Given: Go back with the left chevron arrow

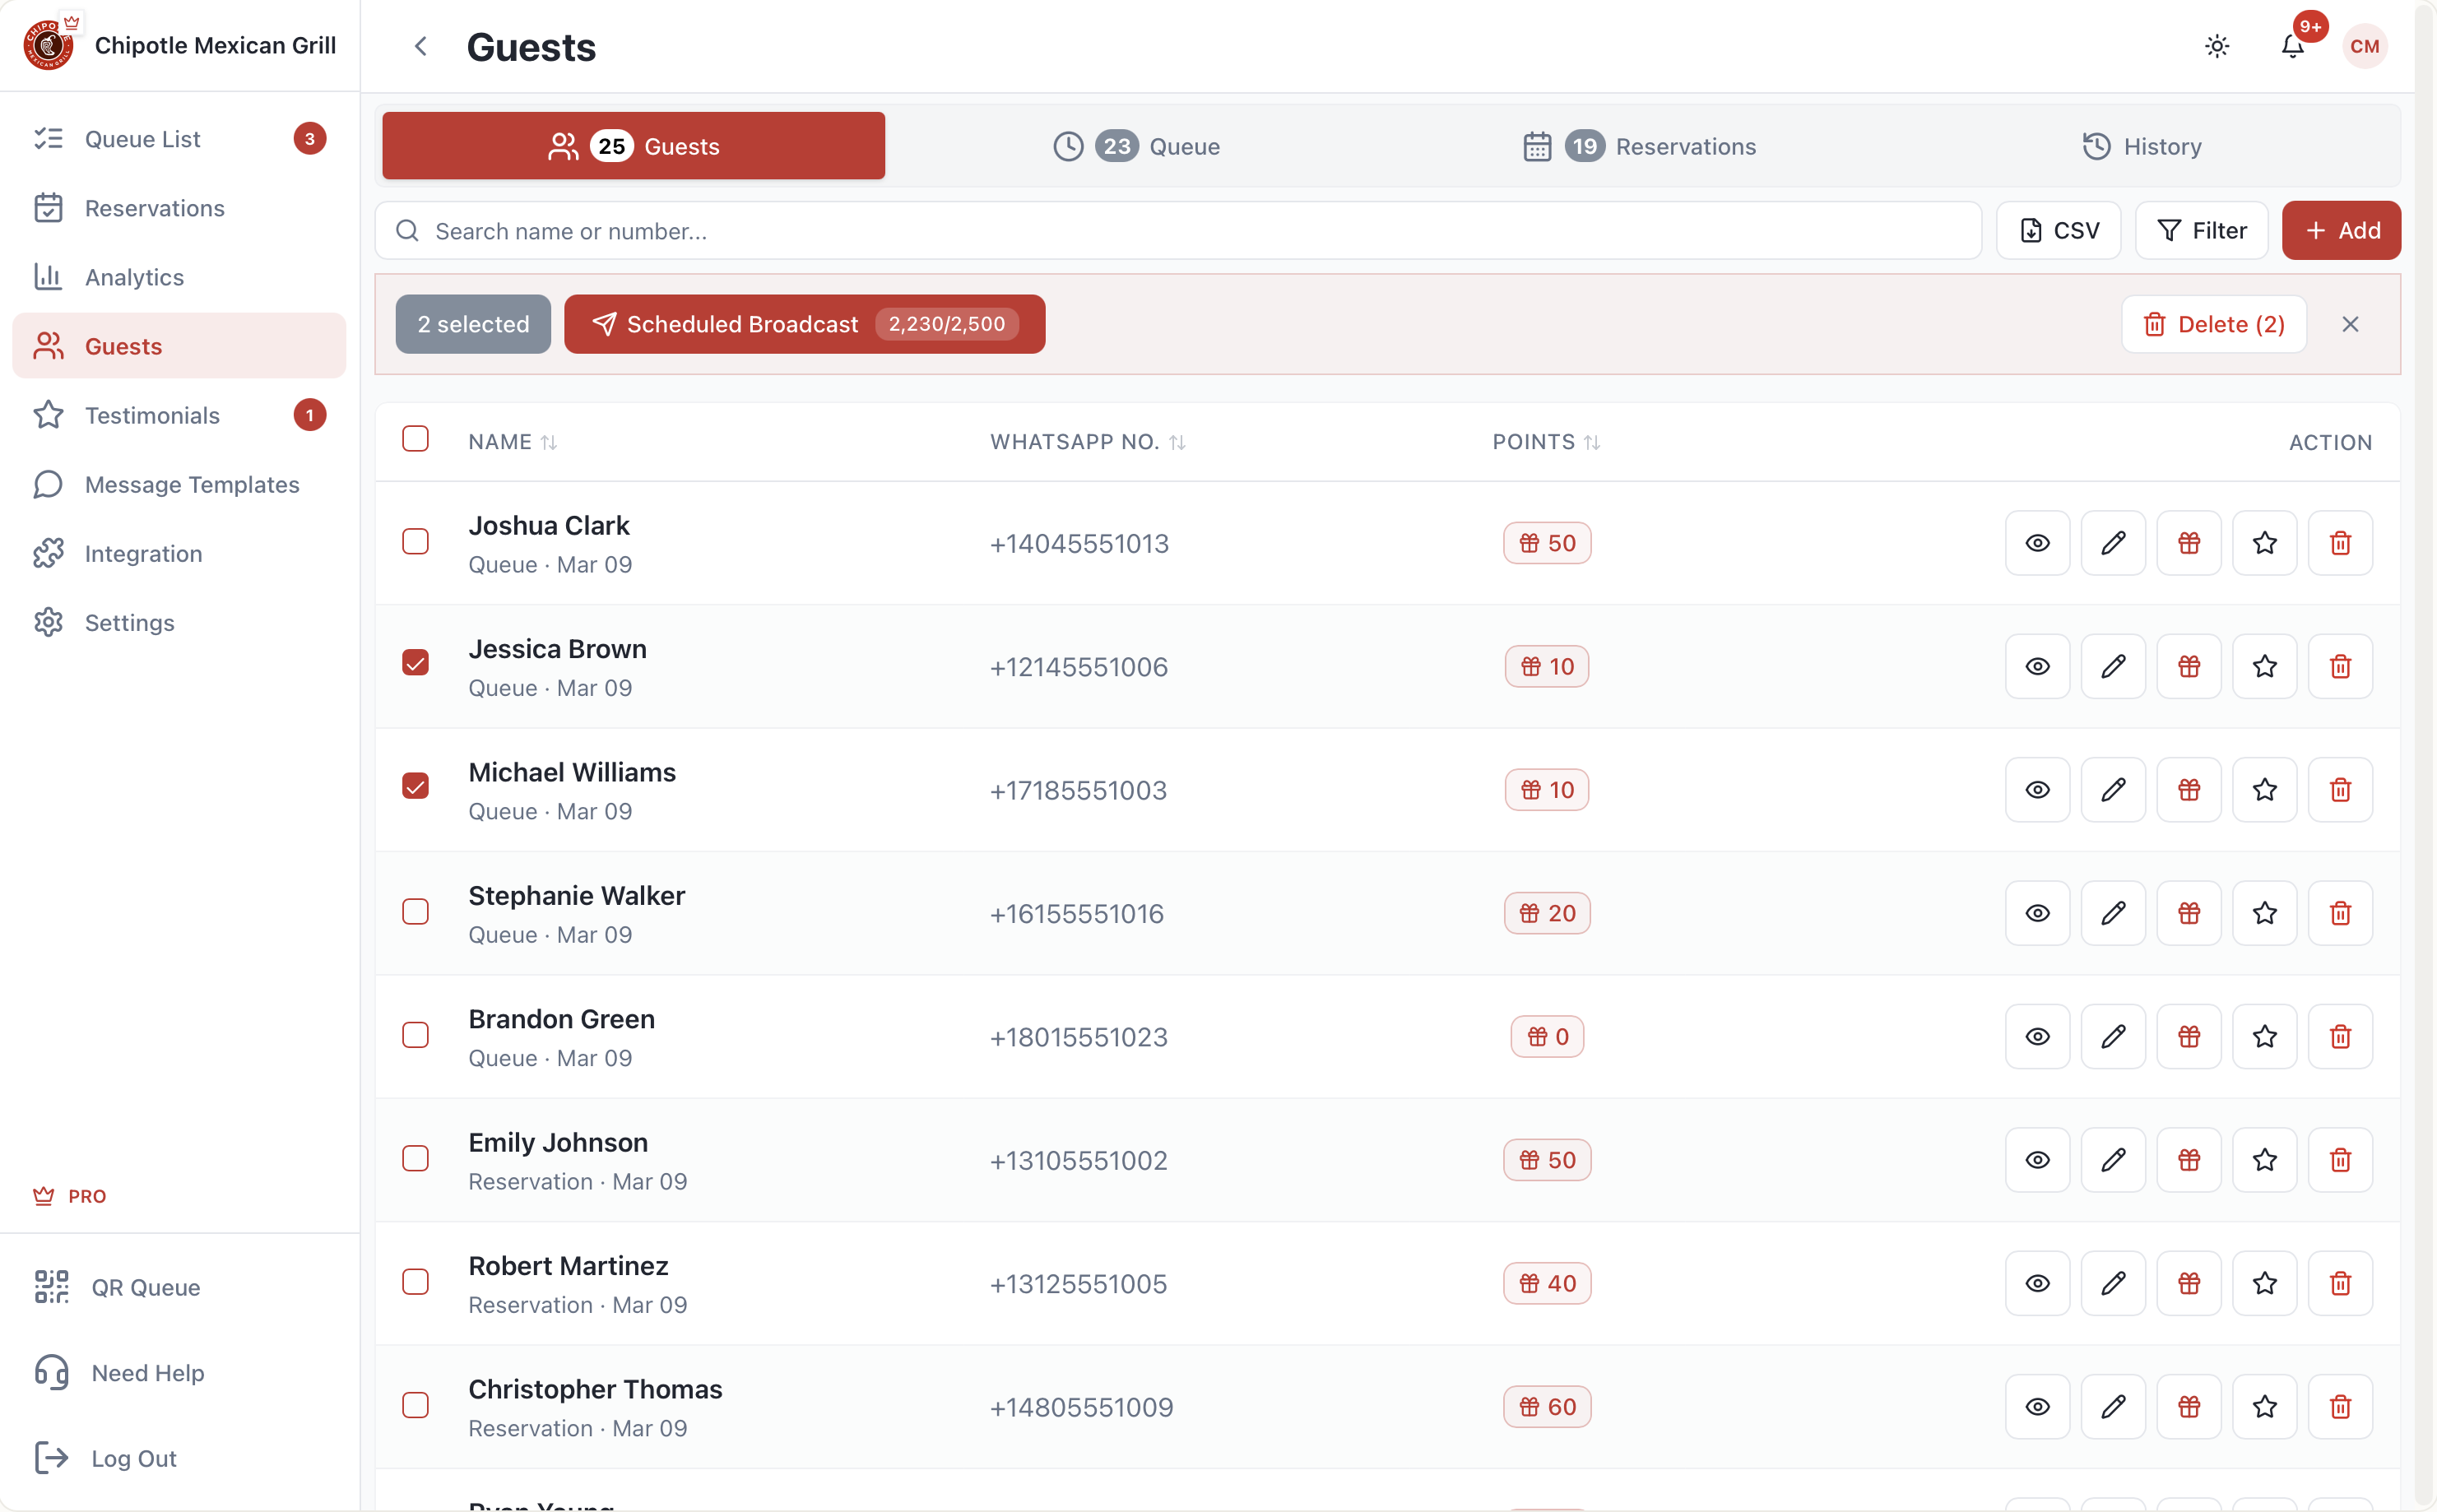Looking at the screenshot, I should [421, 46].
